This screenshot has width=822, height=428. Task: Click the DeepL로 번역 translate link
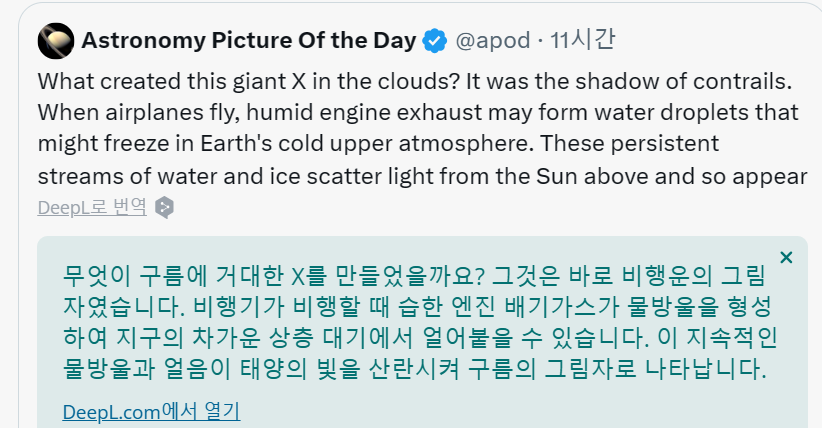pyautogui.click(x=92, y=208)
